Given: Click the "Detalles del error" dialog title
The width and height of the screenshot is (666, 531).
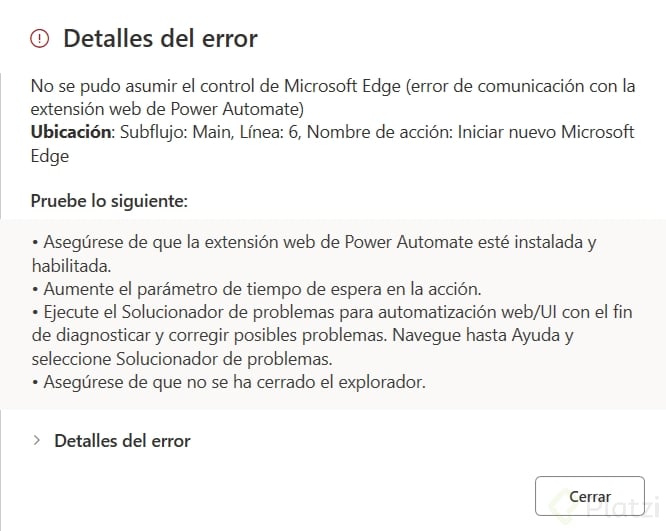Looking at the screenshot, I should pos(160,39).
